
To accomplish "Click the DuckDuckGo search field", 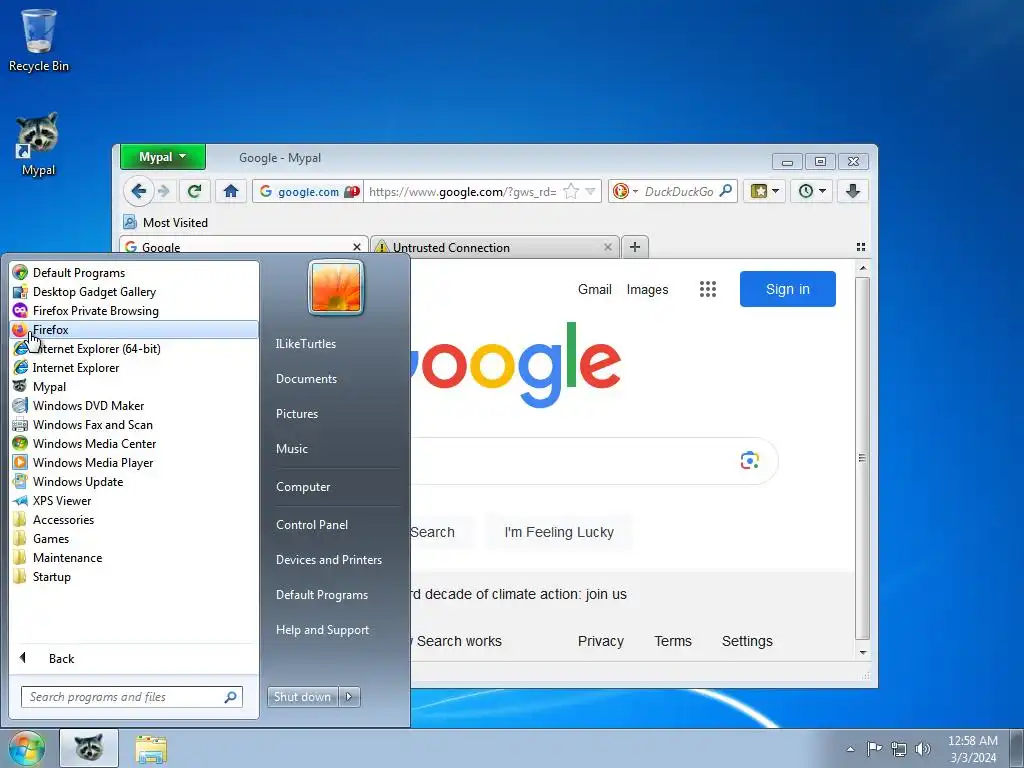I will (x=679, y=191).
